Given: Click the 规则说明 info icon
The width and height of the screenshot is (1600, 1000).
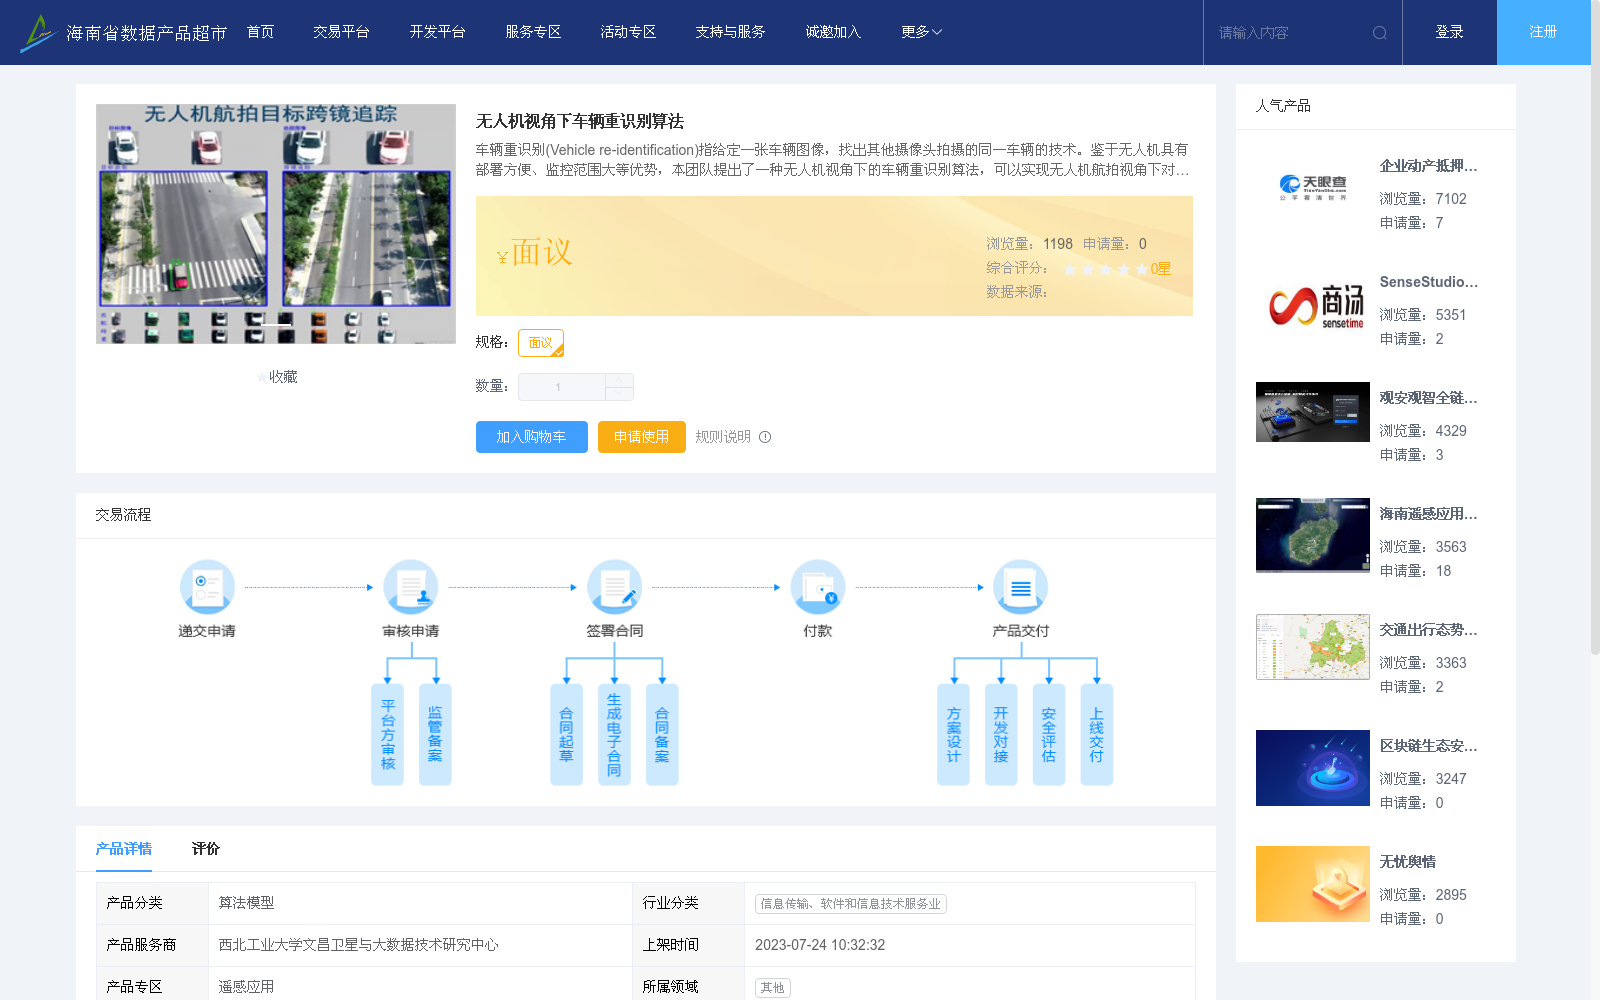Looking at the screenshot, I should 765,437.
